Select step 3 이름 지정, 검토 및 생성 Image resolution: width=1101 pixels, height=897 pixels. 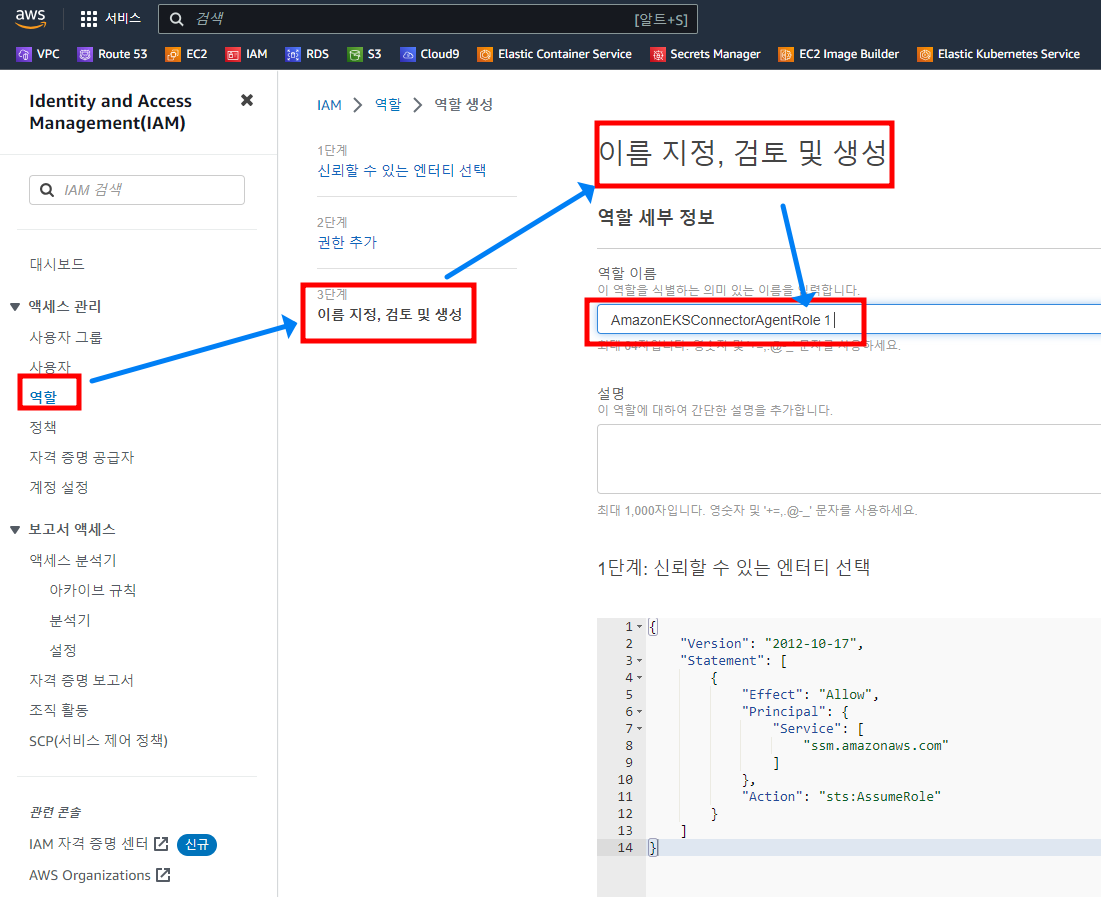[x=389, y=314]
